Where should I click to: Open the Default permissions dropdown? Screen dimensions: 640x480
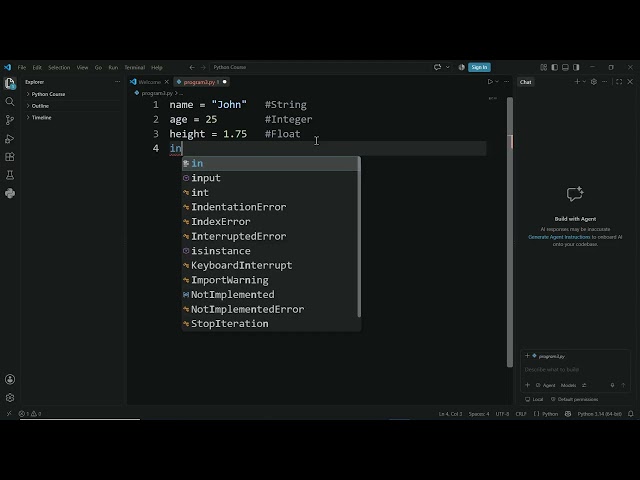[x=574, y=399]
